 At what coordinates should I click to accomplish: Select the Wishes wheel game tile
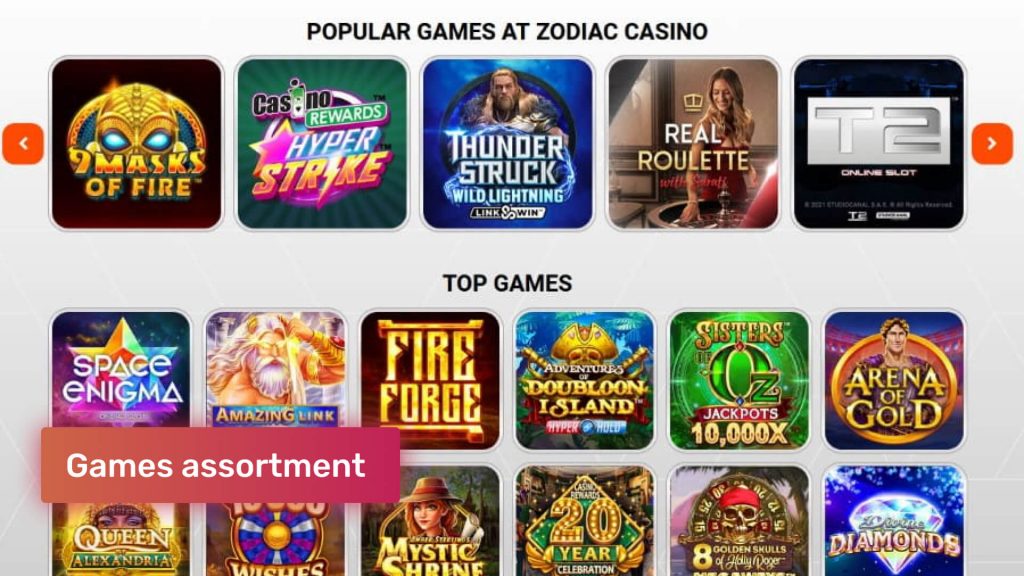point(276,539)
